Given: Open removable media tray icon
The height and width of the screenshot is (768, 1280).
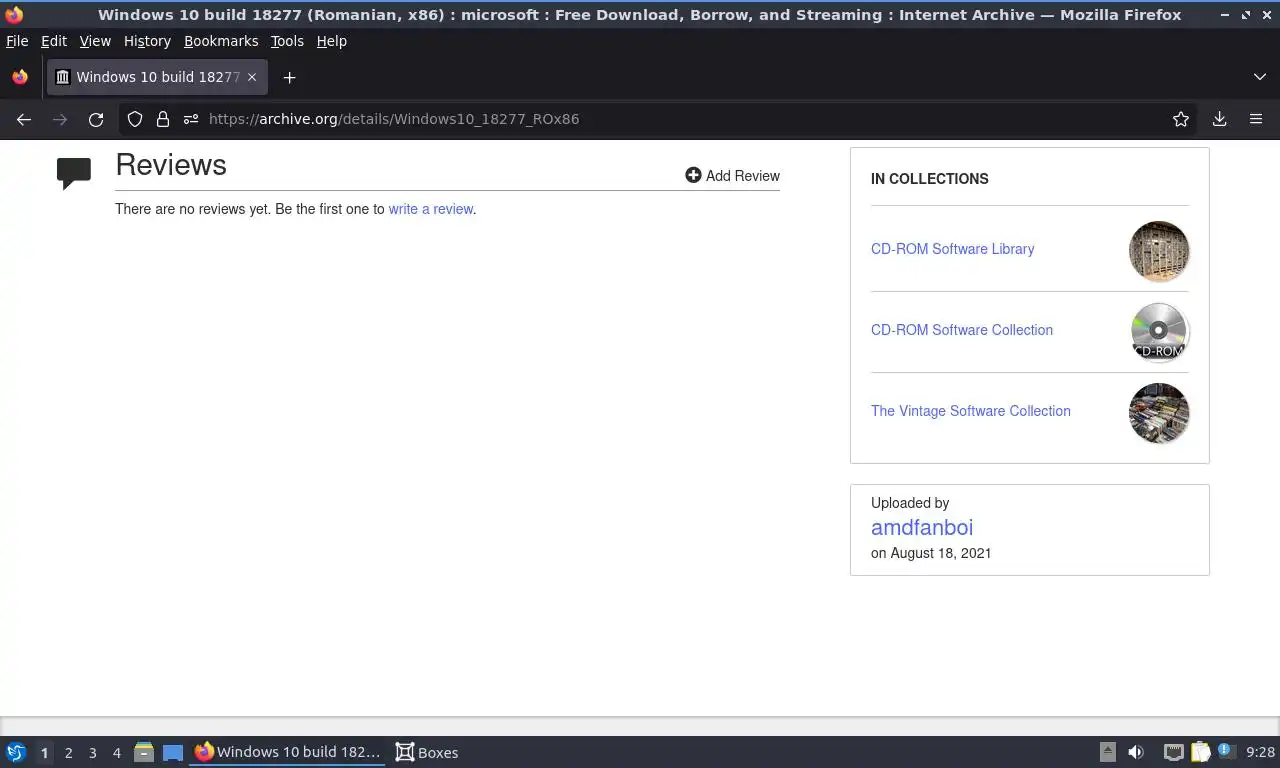Looking at the screenshot, I should click(x=1107, y=752).
